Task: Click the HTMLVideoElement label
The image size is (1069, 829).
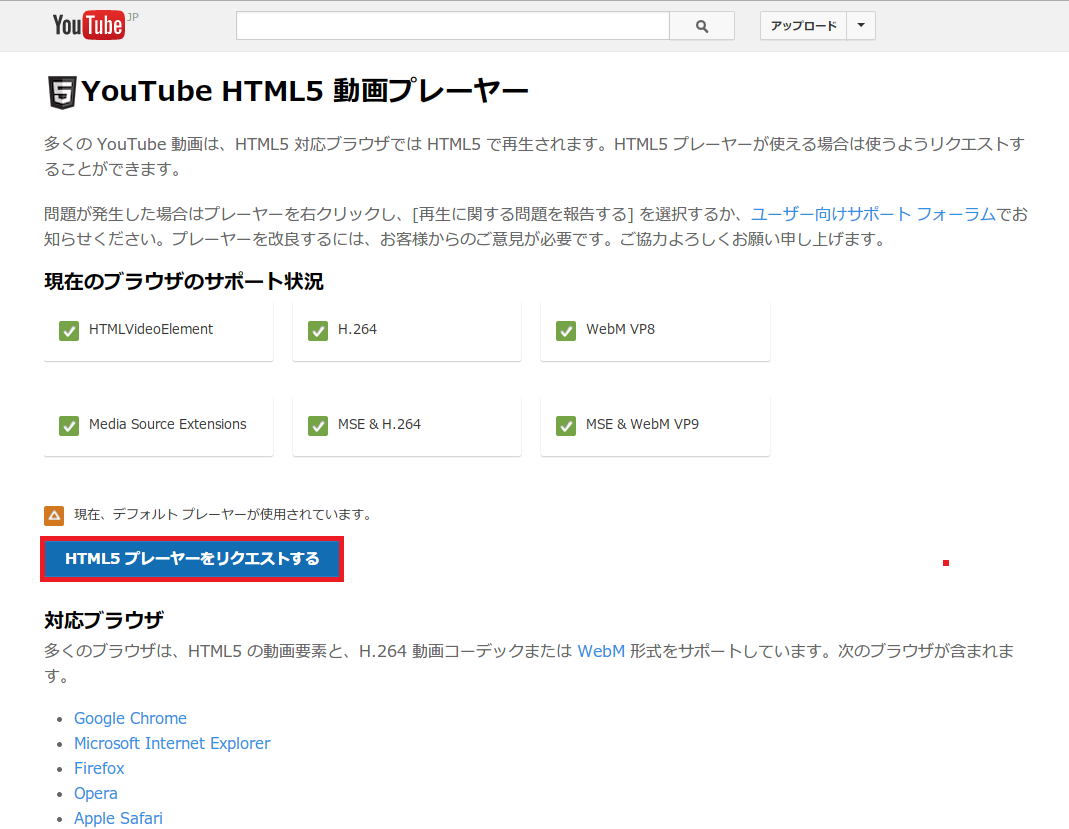Action: tap(151, 329)
